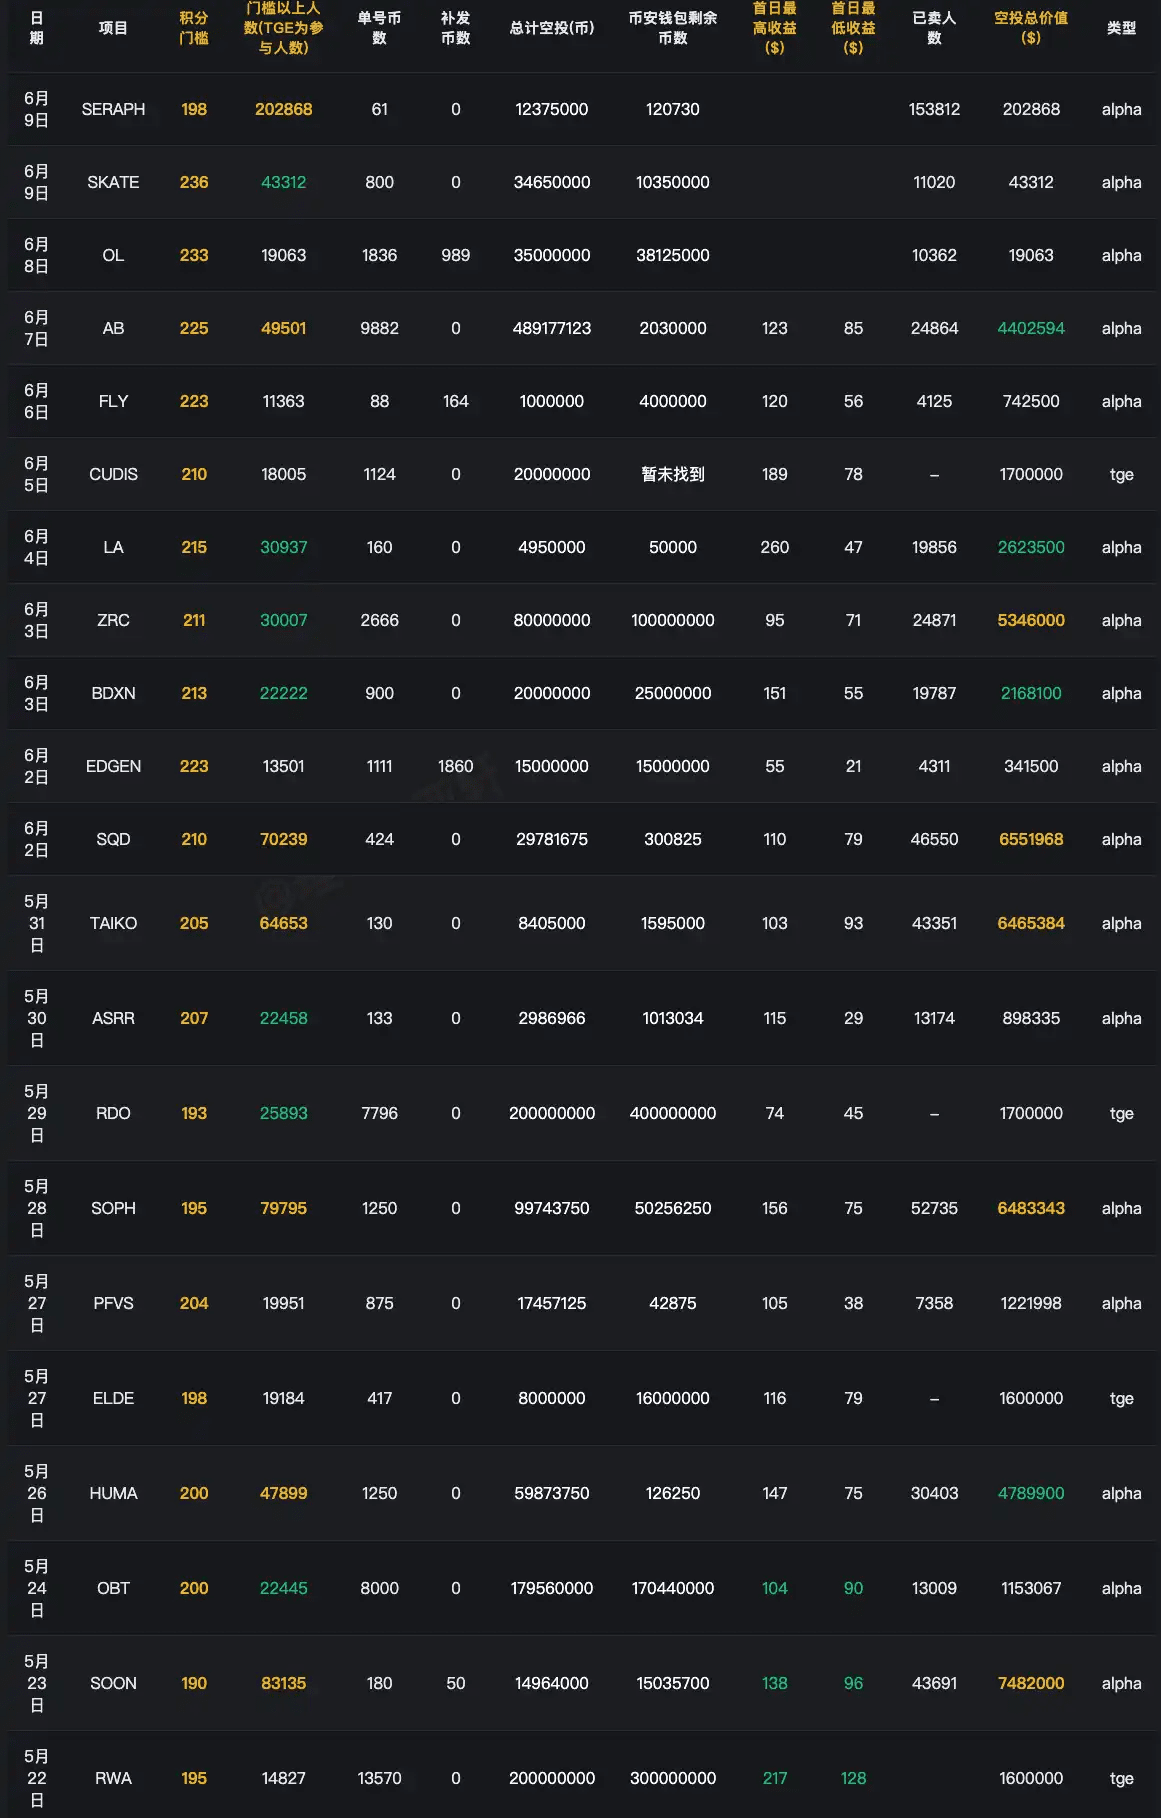The width and height of the screenshot is (1161, 1818).
Task: Select the PFVS project cell
Action: 113,1303
